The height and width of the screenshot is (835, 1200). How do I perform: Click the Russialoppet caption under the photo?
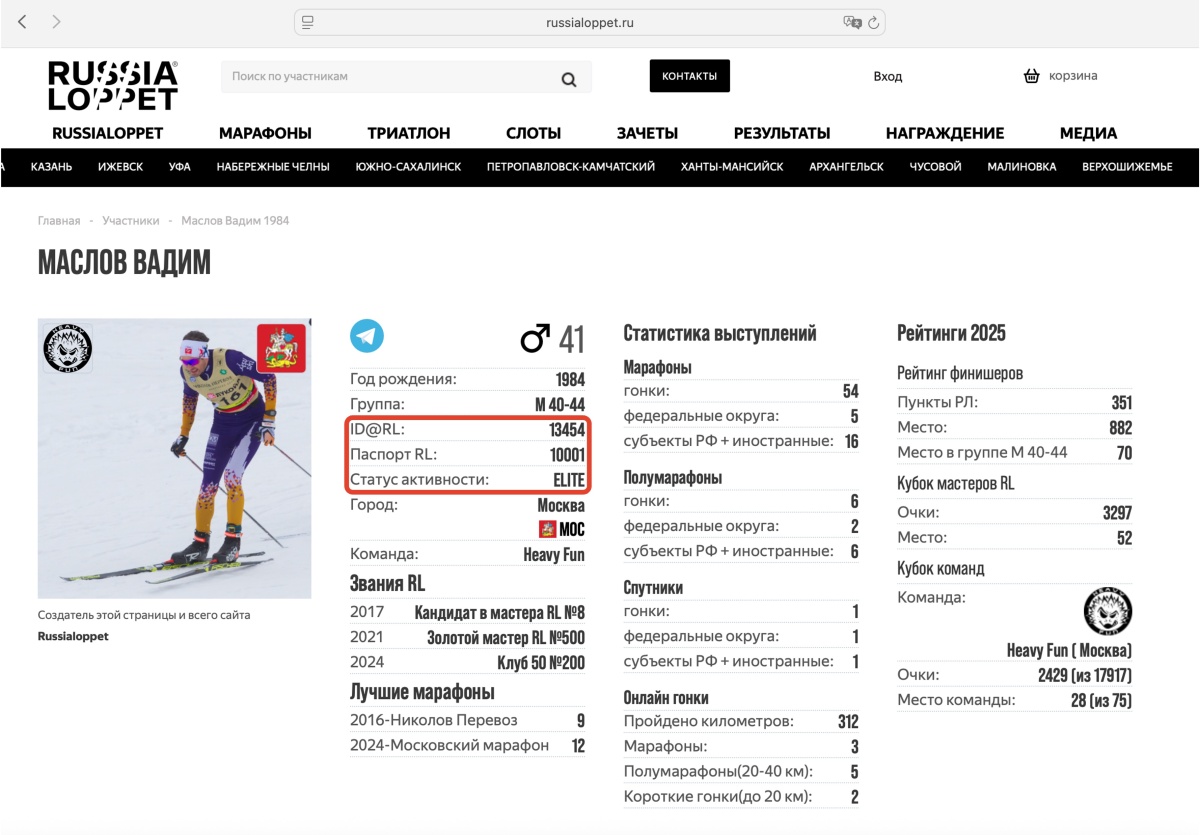click(73, 636)
